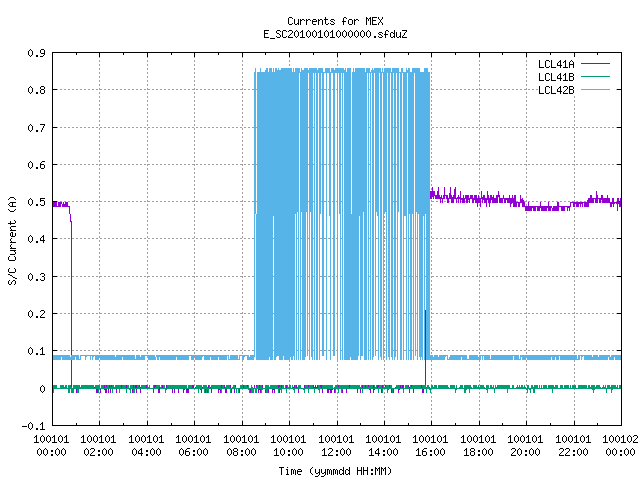Click the 0.1 y-axis tick label

click(x=36, y=351)
